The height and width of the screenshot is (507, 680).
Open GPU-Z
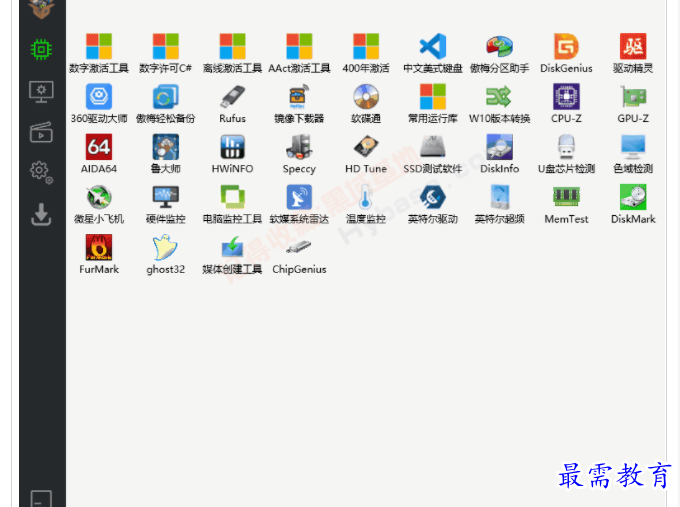[633, 103]
